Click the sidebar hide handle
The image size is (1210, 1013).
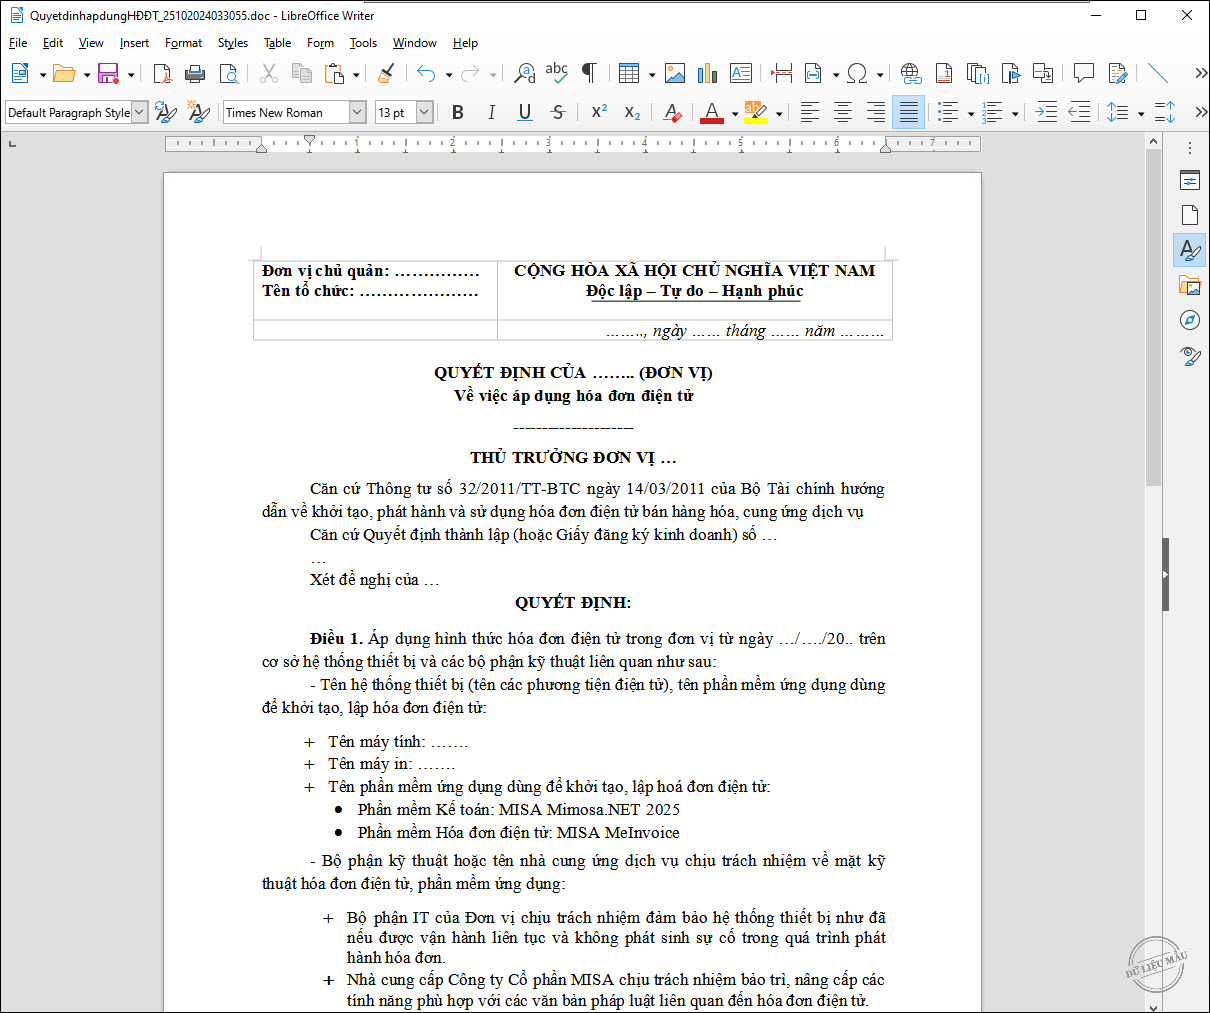[1166, 574]
